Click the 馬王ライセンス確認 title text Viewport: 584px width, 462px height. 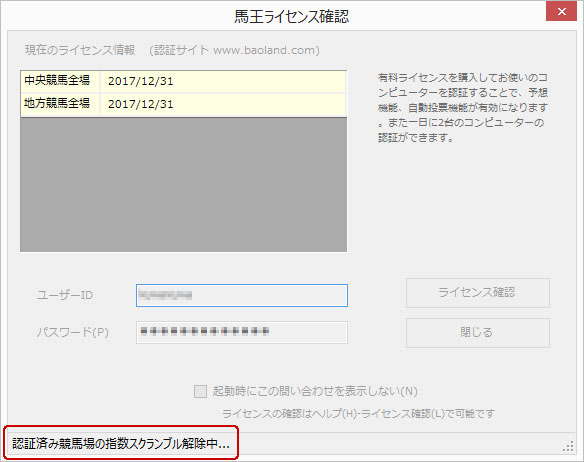292,16
